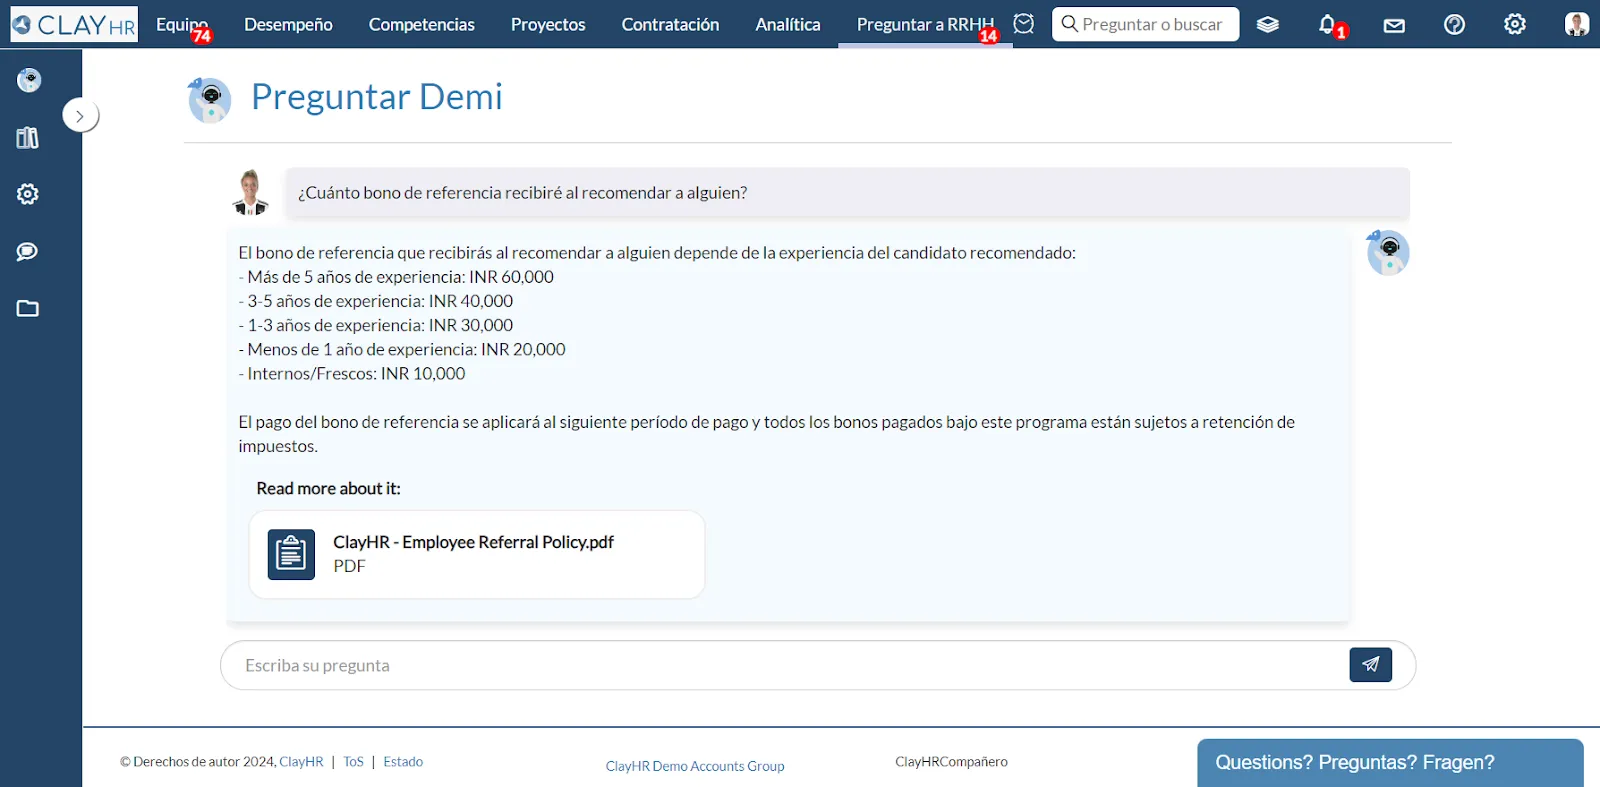The image size is (1600, 787).
Task: Open the Contratación menu
Action: click(x=670, y=25)
